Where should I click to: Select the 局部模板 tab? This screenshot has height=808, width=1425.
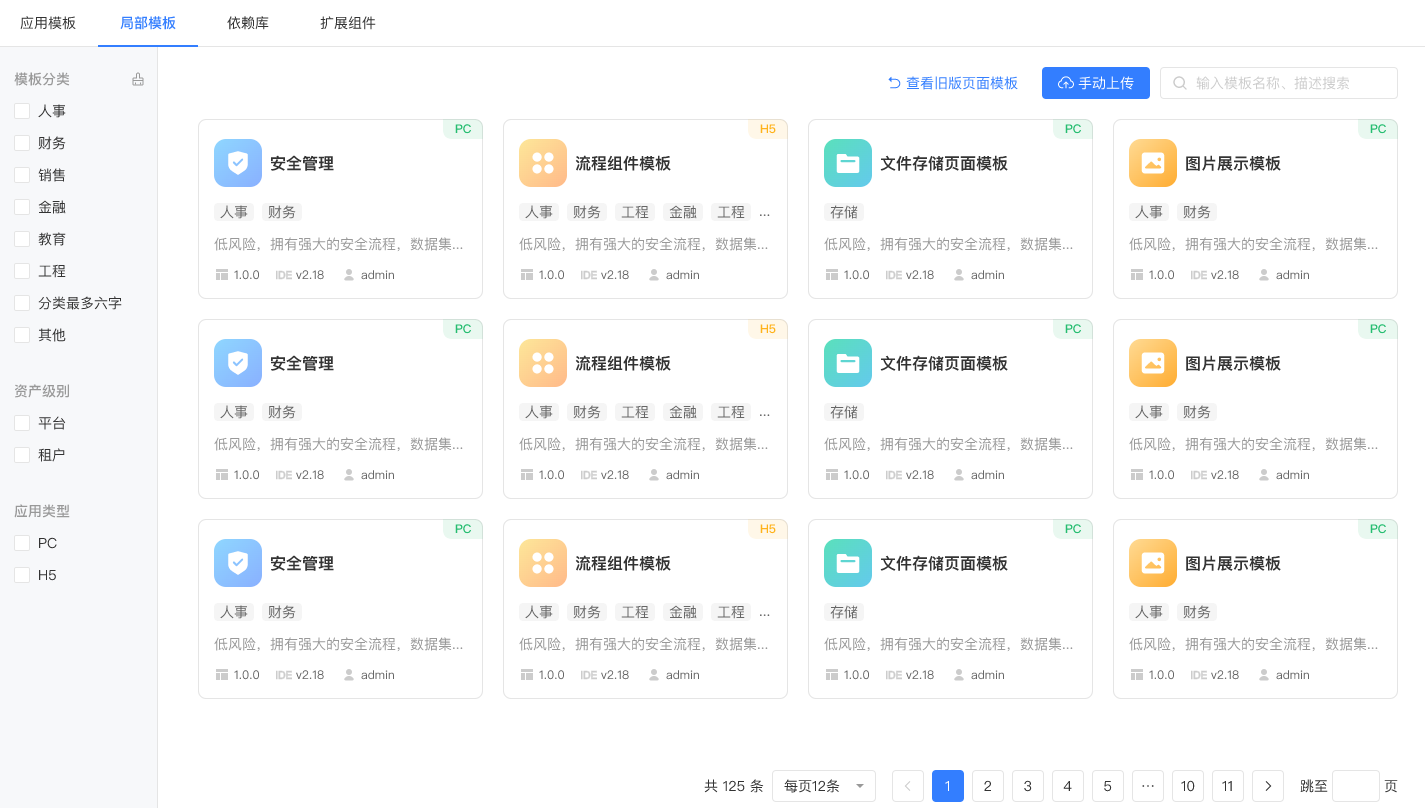(x=148, y=23)
